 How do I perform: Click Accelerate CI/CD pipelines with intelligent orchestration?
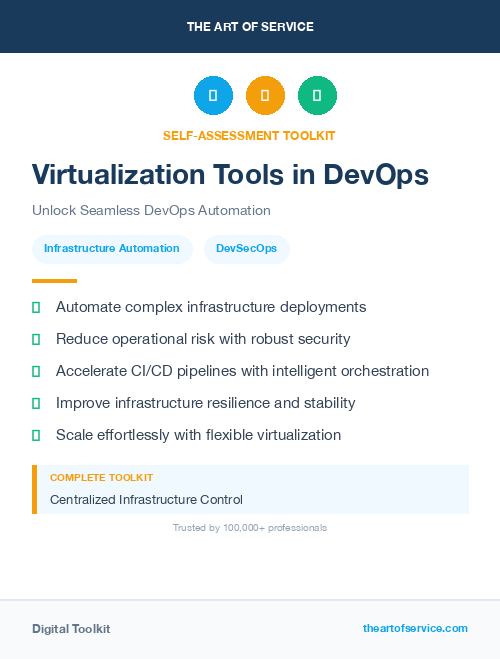coord(242,371)
